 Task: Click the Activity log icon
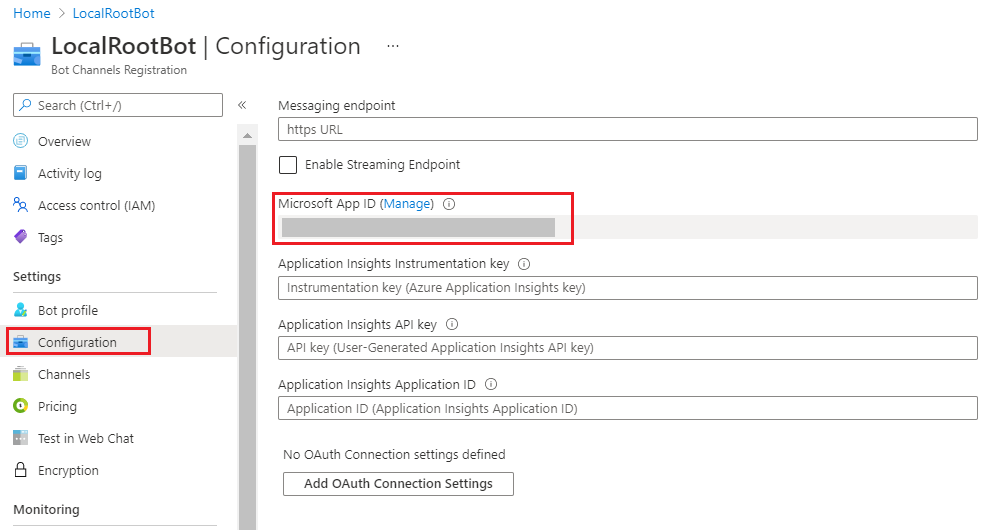pyautogui.click(x=20, y=173)
